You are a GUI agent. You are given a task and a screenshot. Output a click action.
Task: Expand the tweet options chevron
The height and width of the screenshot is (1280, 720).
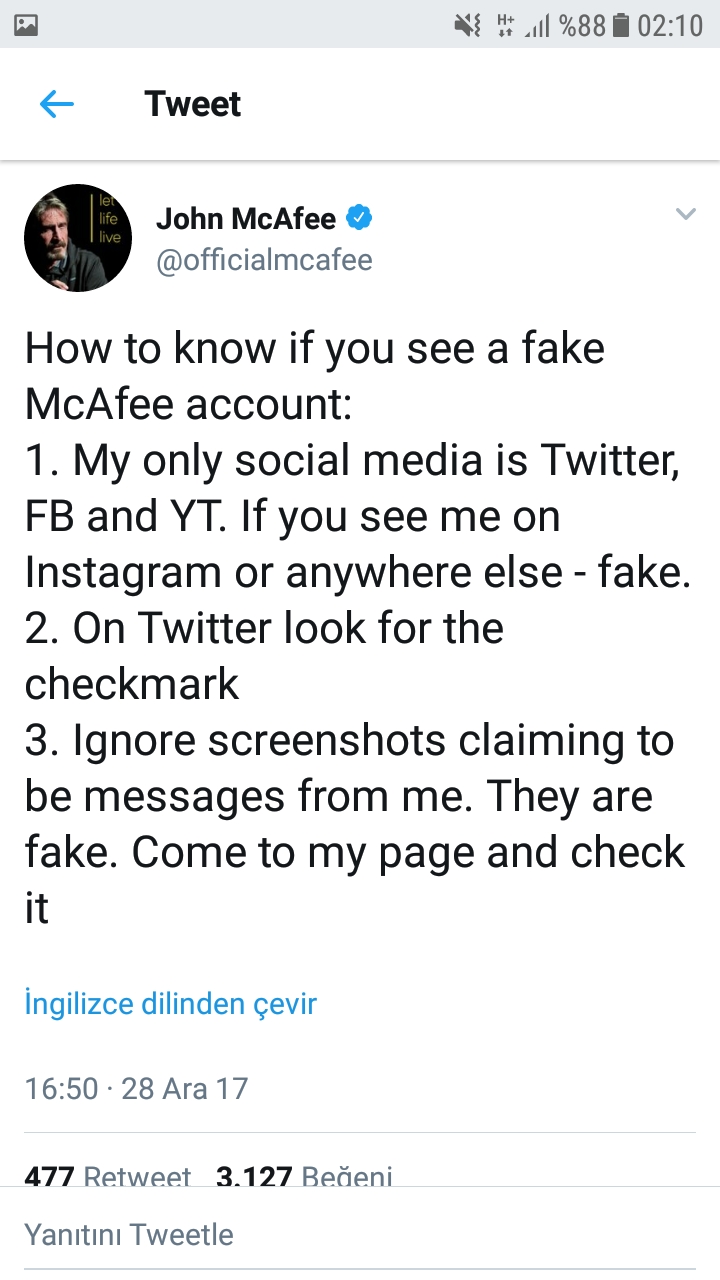point(685,214)
